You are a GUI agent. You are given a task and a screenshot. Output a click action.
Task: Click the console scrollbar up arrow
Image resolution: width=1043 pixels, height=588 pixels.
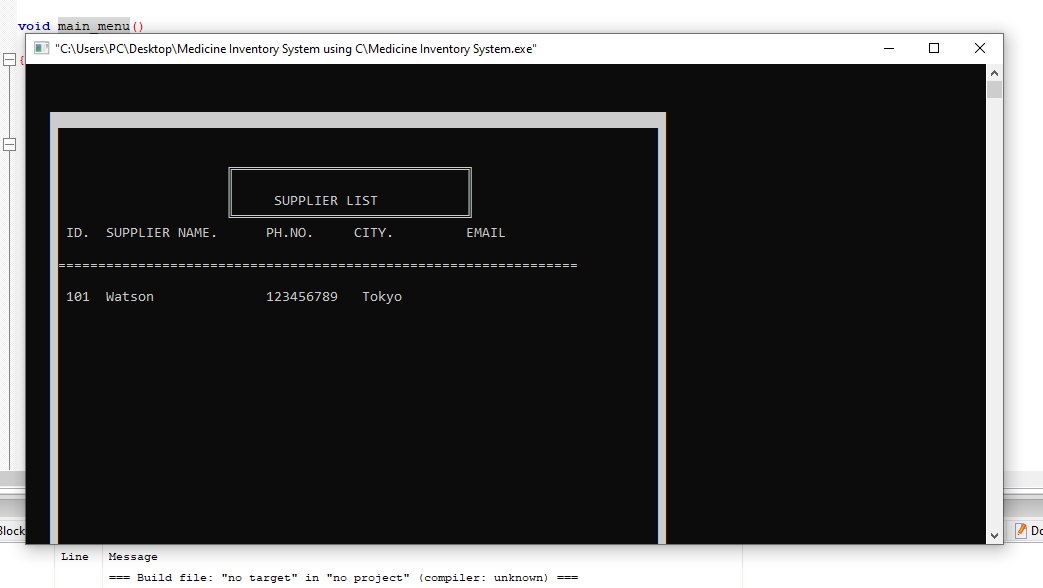pyautogui.click(x=994, y=73)
